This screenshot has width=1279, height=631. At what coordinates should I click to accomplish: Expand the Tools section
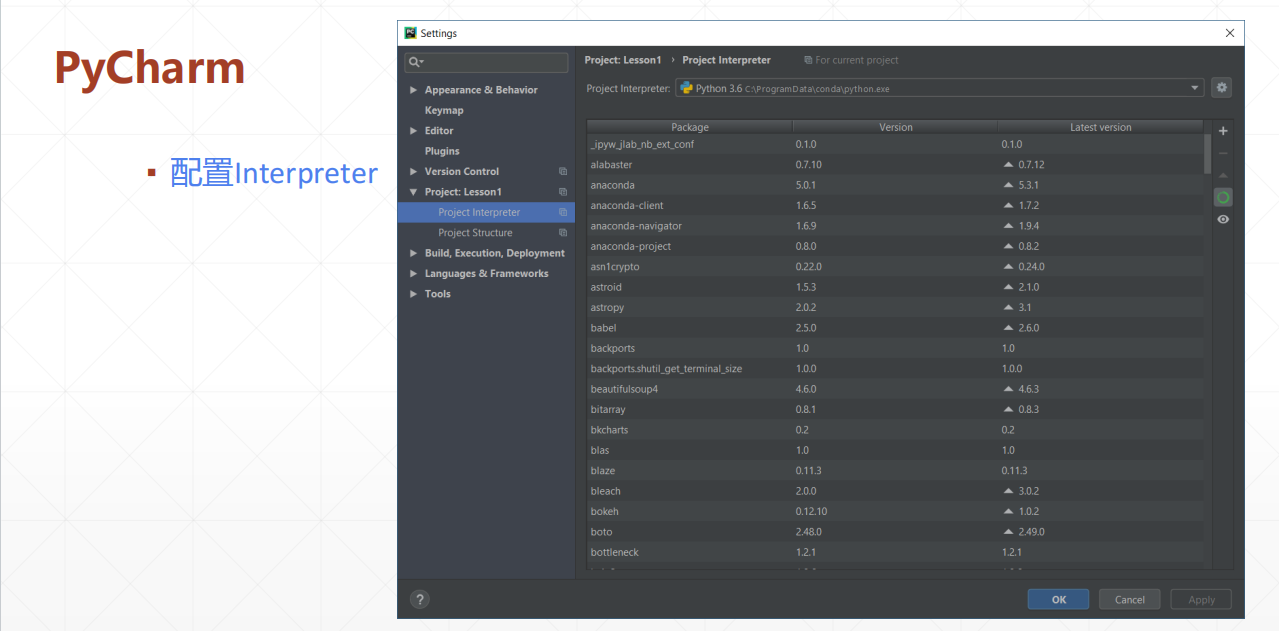(413, 294)
